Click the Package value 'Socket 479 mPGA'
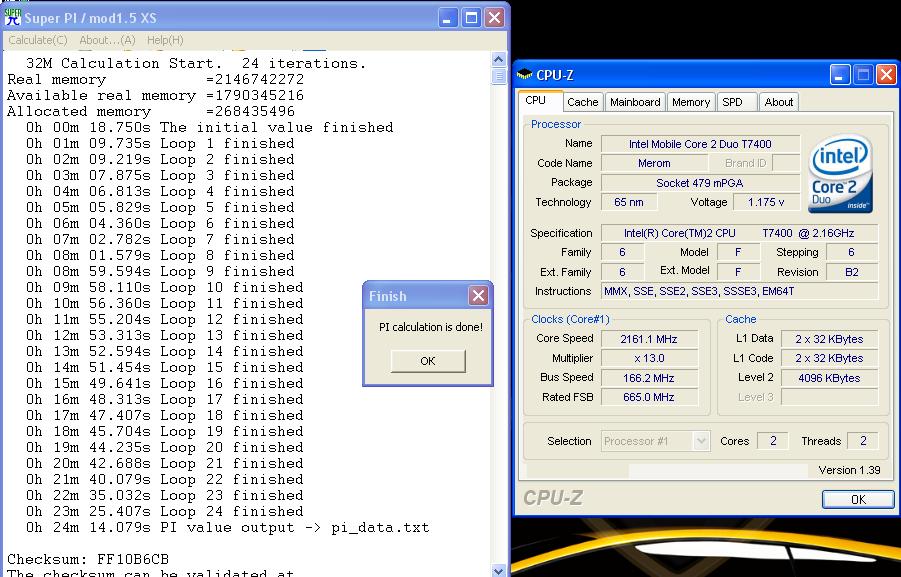Viewport: 901px width, 577px height. click(x=700, y=183)
